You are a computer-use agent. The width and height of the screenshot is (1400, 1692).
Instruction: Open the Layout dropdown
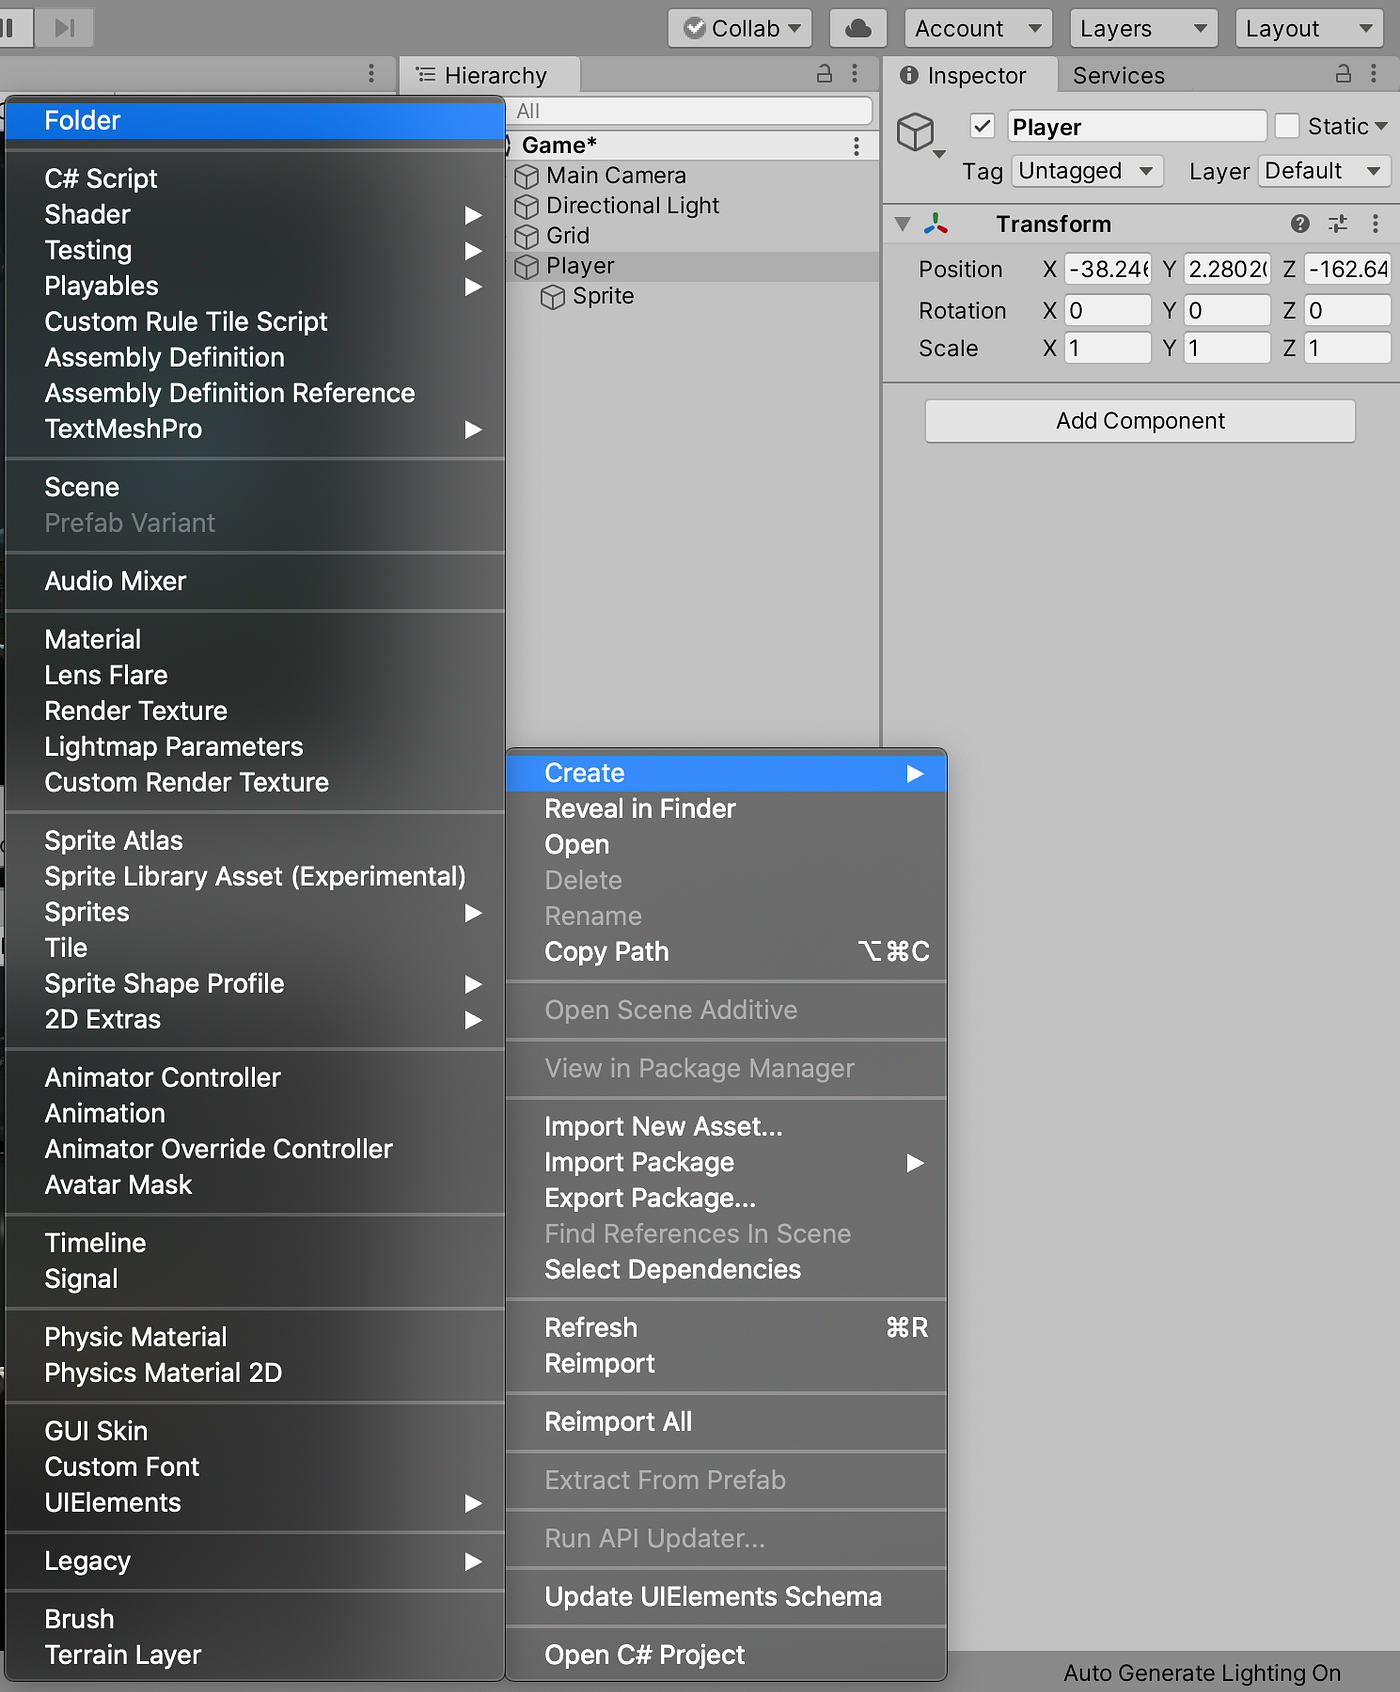pyautogui.click(x=1310, y=28)
